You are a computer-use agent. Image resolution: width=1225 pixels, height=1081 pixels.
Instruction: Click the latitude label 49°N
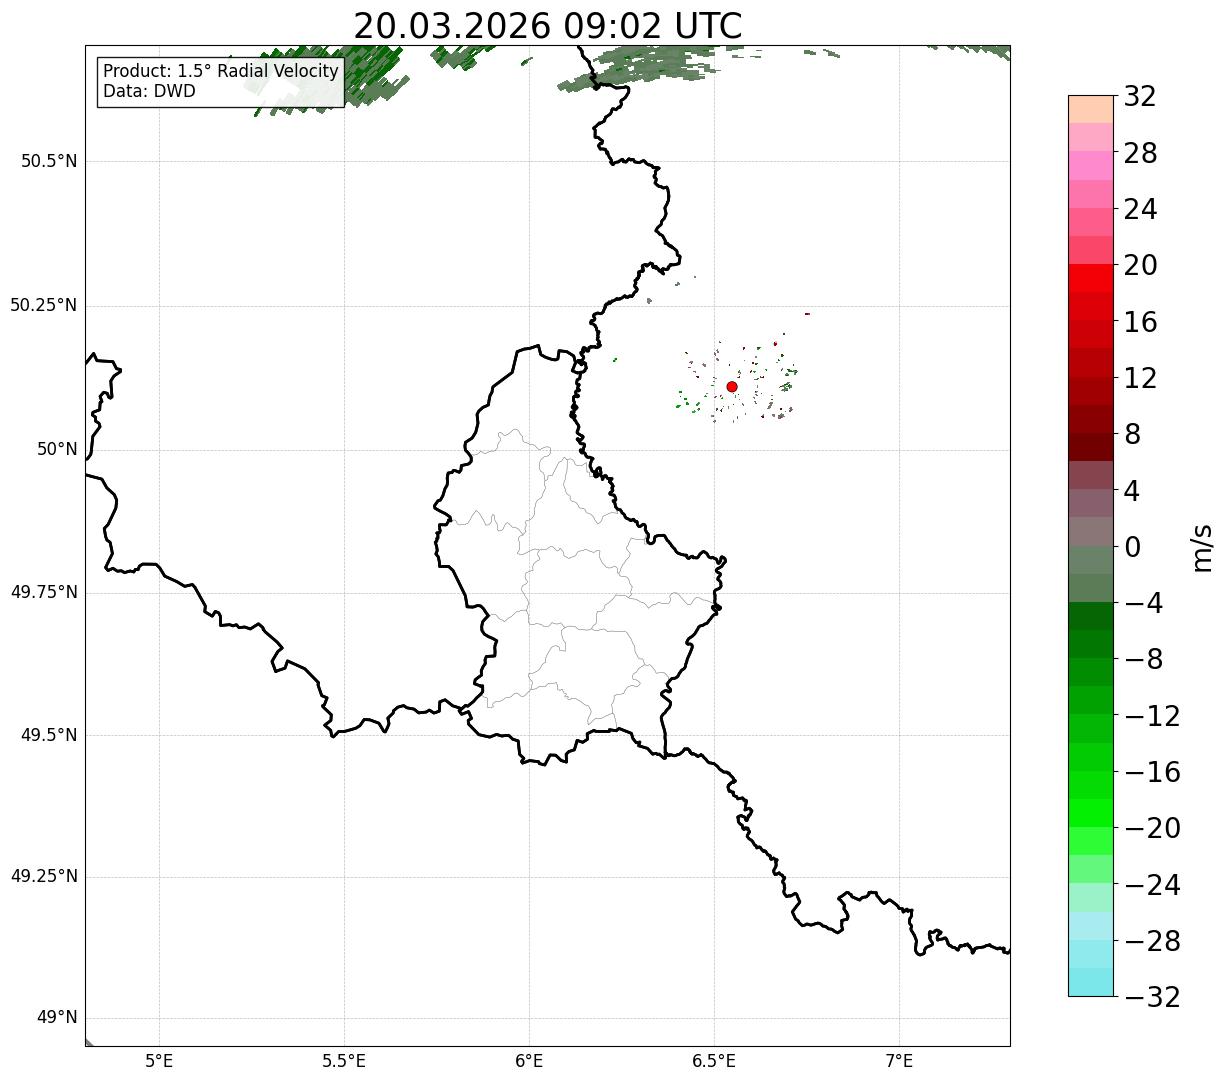click(57, 1018)
